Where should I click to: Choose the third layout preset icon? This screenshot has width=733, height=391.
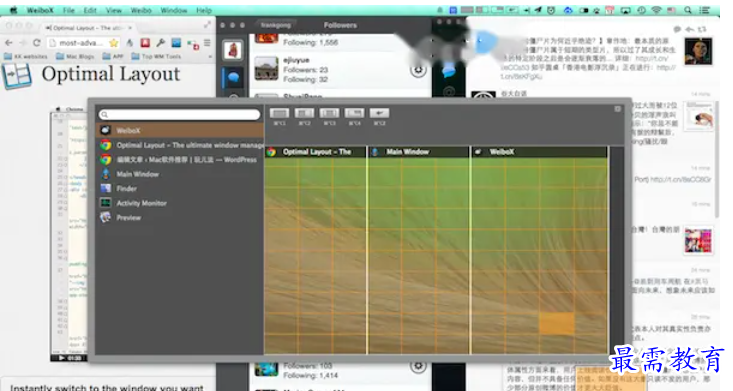[x=329, y=113]
